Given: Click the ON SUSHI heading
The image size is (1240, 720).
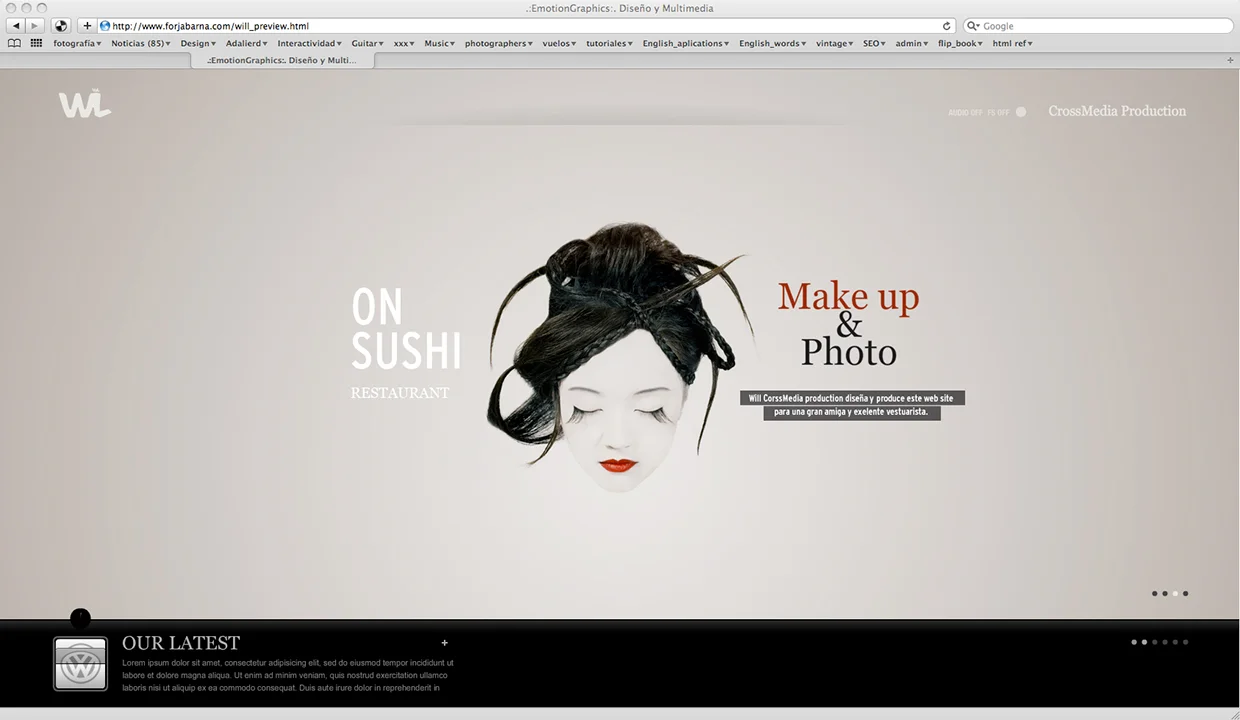Looking at the screenshot, I should tap(406, 329).
